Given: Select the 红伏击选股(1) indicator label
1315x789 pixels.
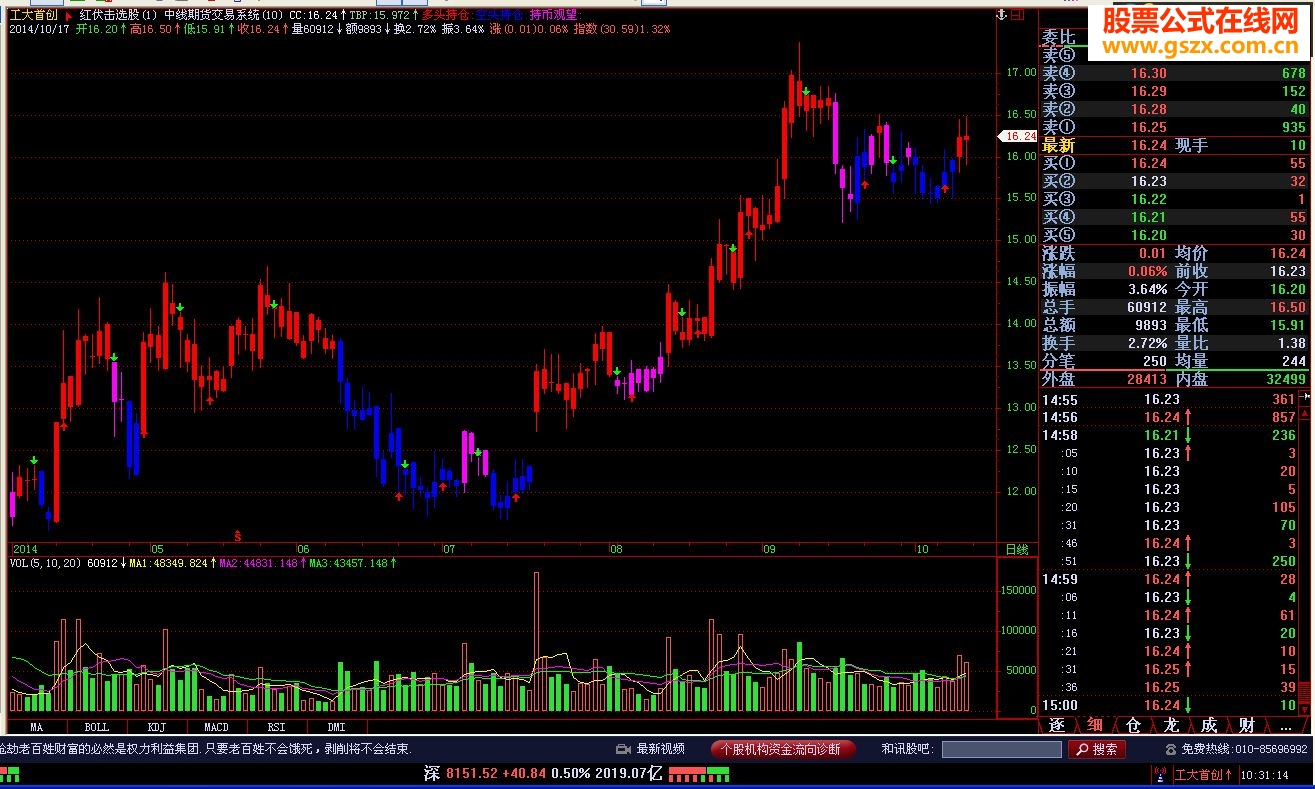Looking at the screenshot, I should click(x=119, y=16).
